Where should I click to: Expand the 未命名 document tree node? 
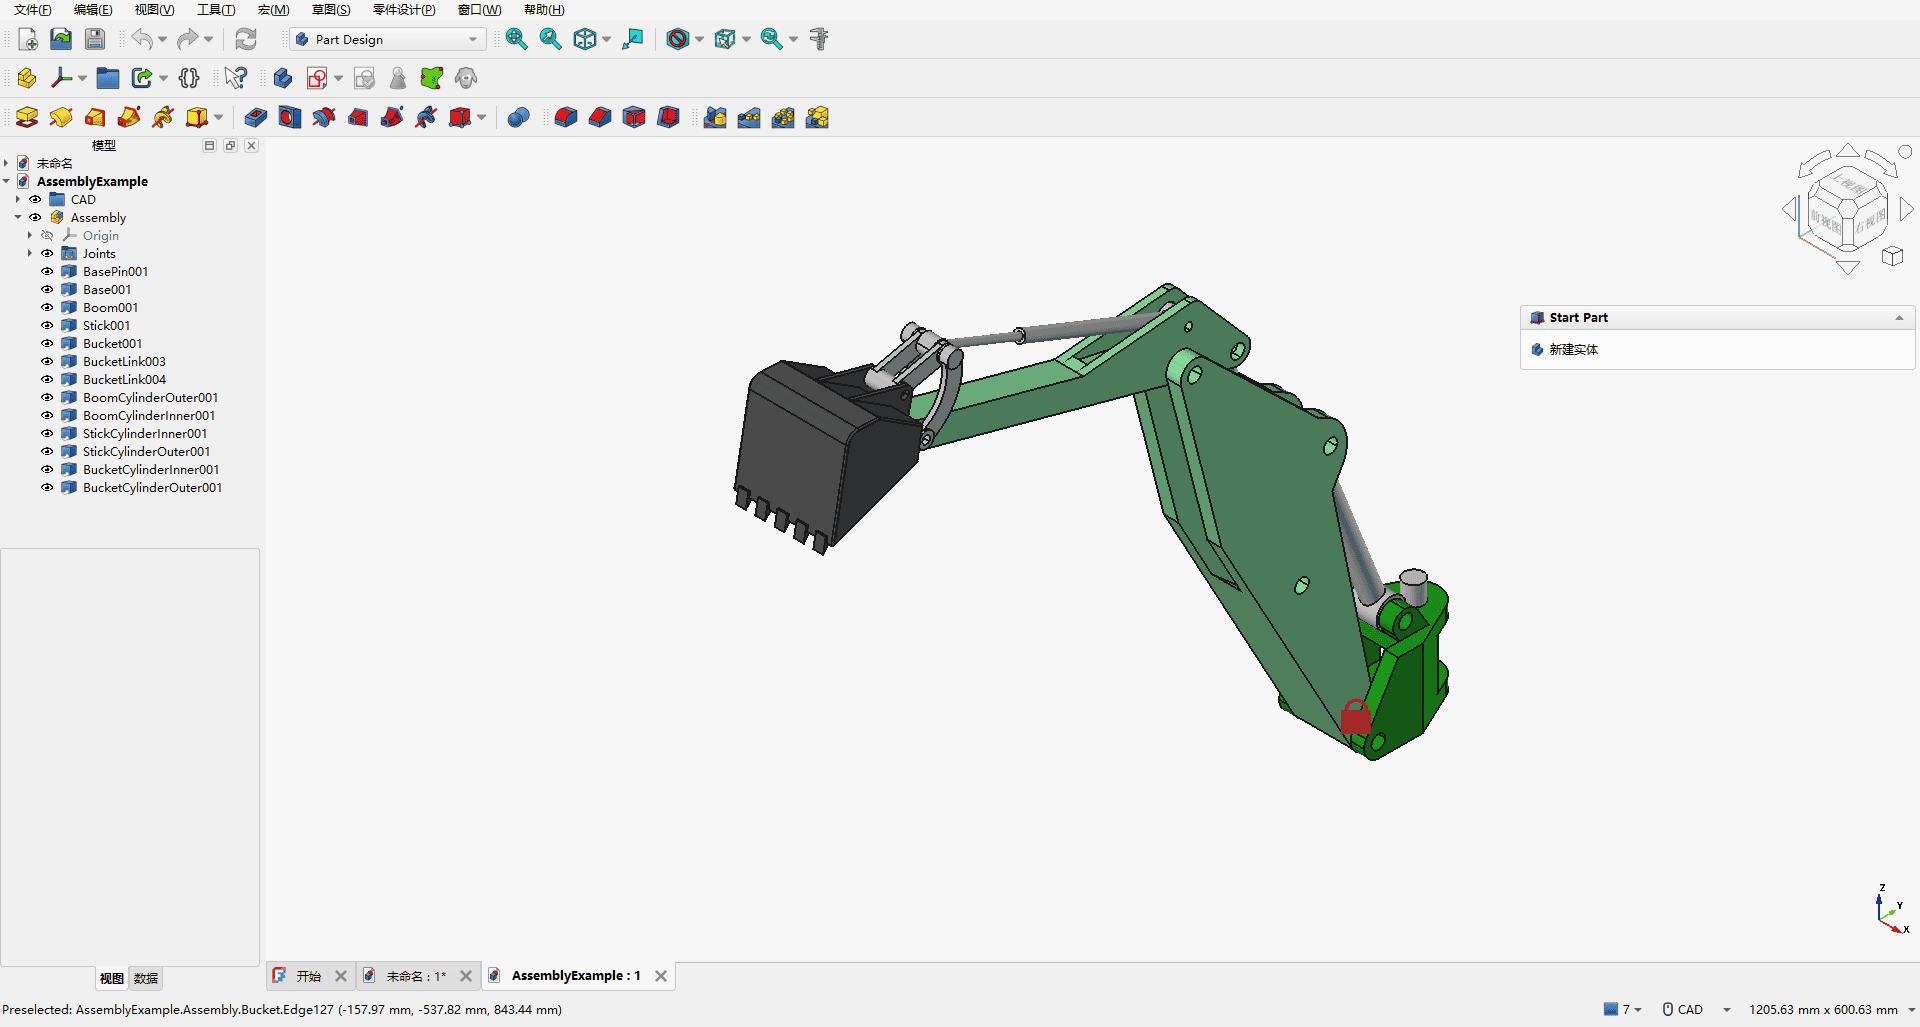click(6, 163)
